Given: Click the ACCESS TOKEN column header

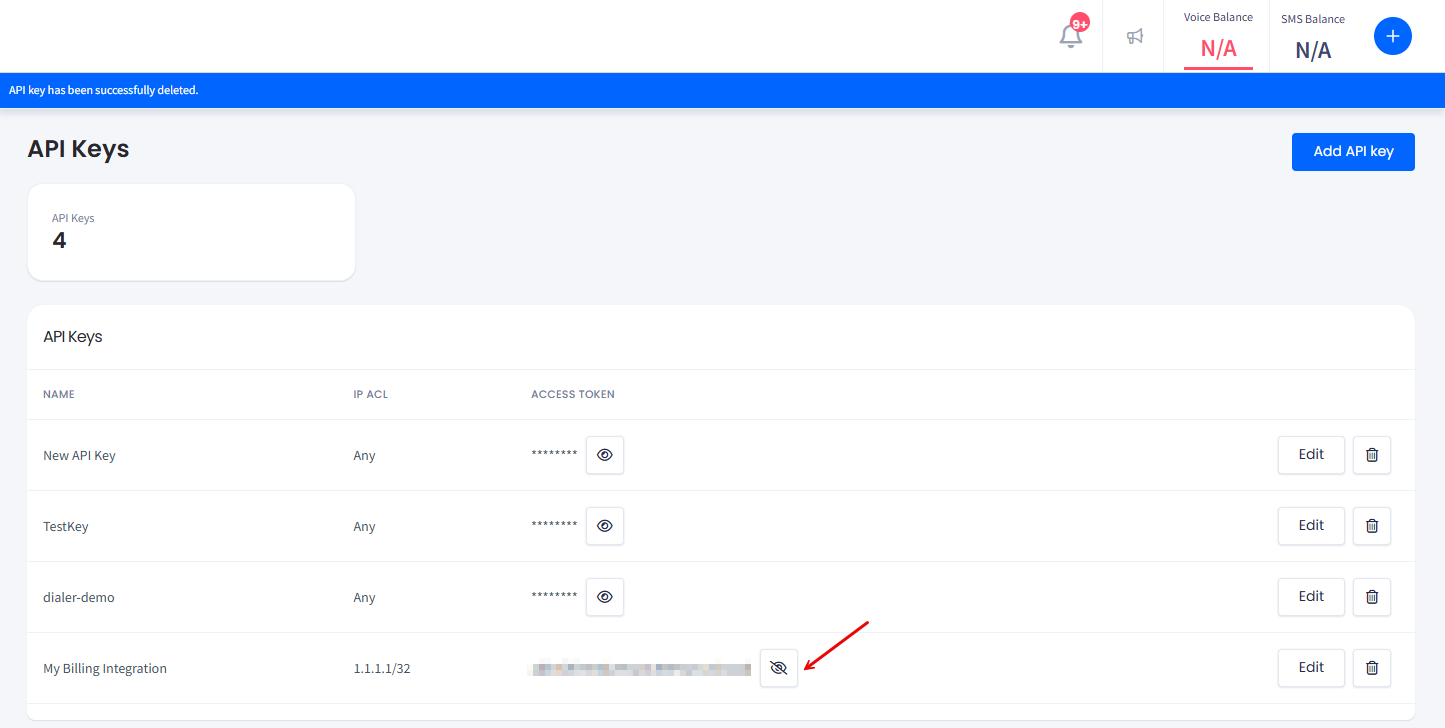Looking at the screenshot, I should tap(573, 395).
